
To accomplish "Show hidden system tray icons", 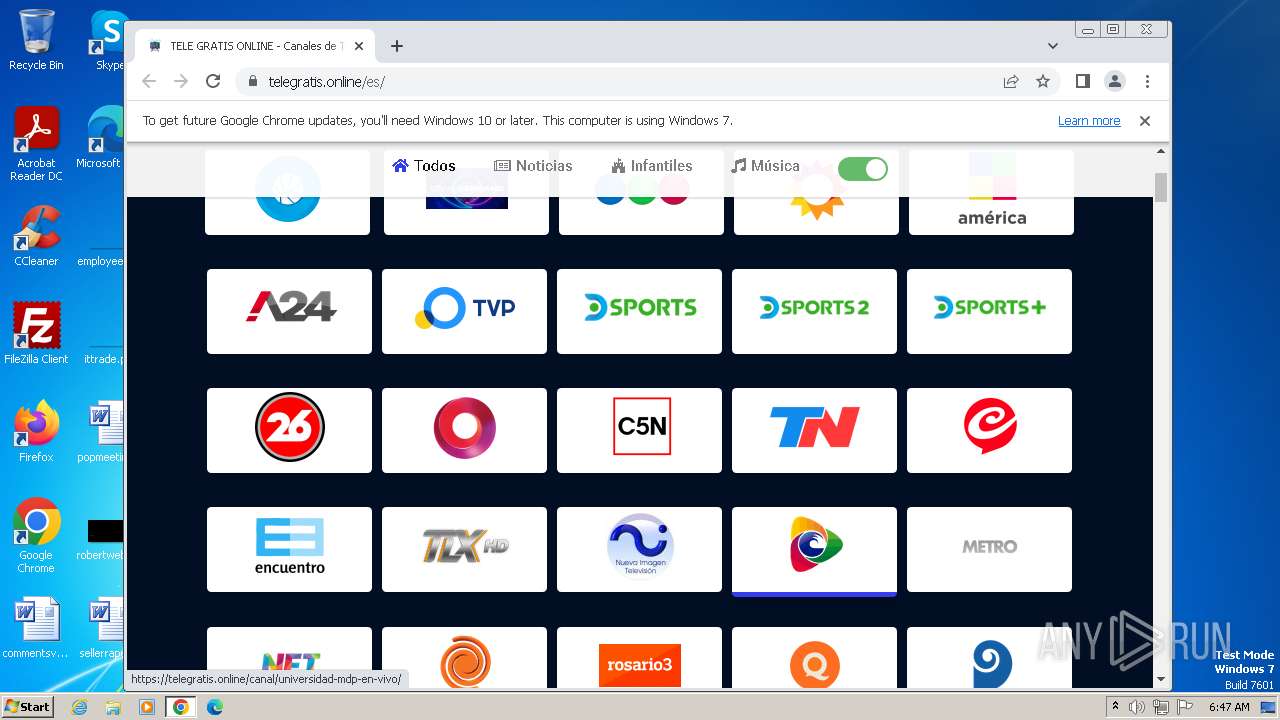I will click(x=1115, y=707).
